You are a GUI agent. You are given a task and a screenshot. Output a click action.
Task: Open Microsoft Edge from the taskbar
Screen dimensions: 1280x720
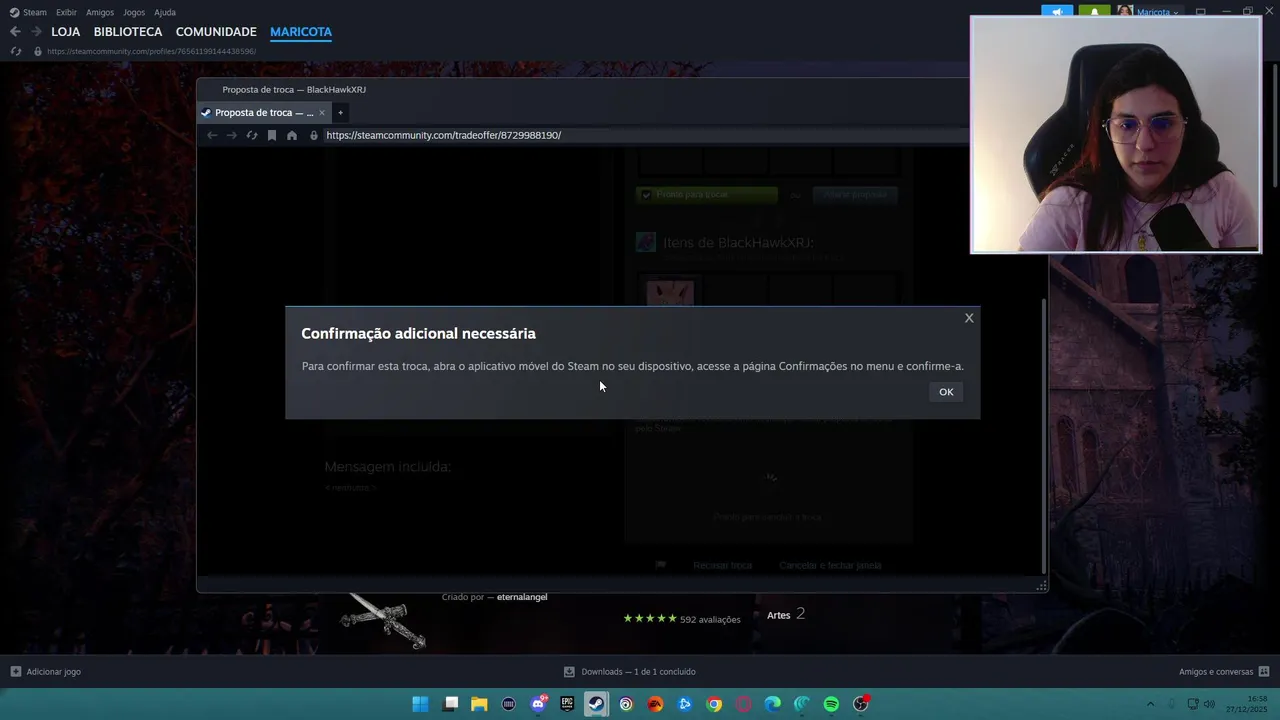point(773,704)
